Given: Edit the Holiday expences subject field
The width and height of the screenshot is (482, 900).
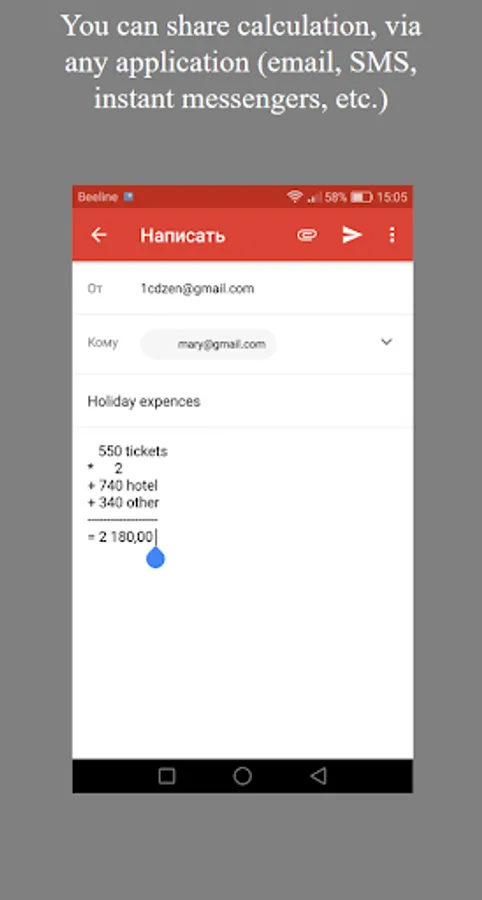Looking at the screenshot, I should click(x=243, y=401).
